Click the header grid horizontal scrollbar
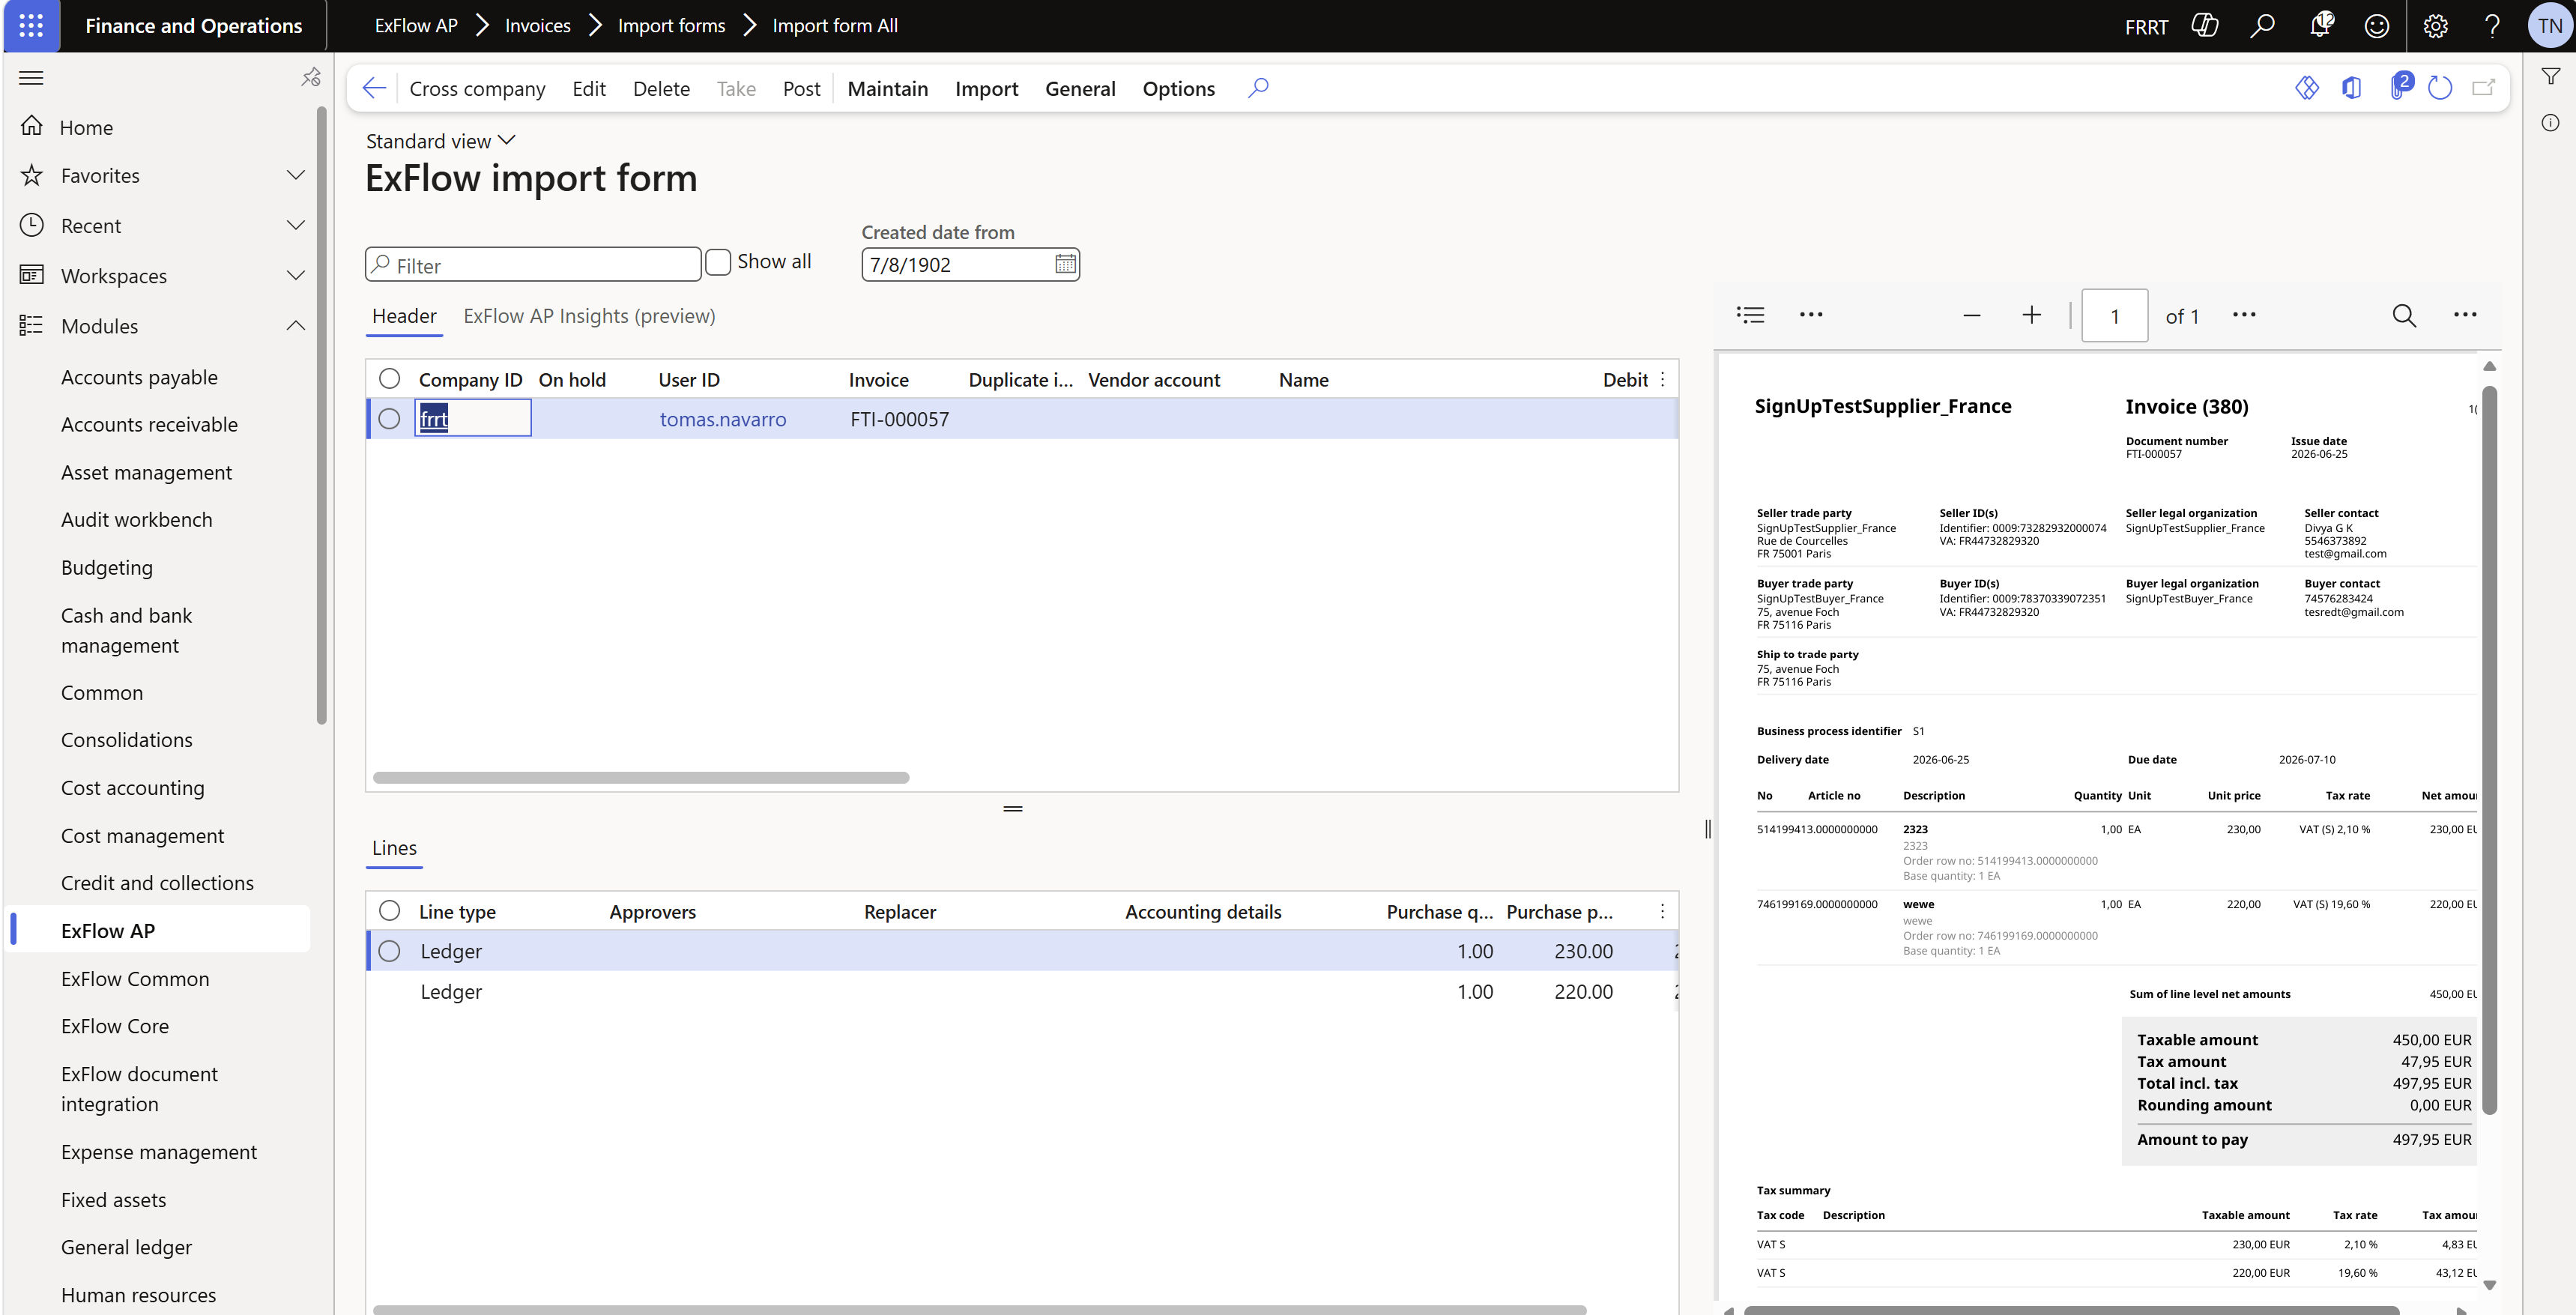 pos(640,777)
